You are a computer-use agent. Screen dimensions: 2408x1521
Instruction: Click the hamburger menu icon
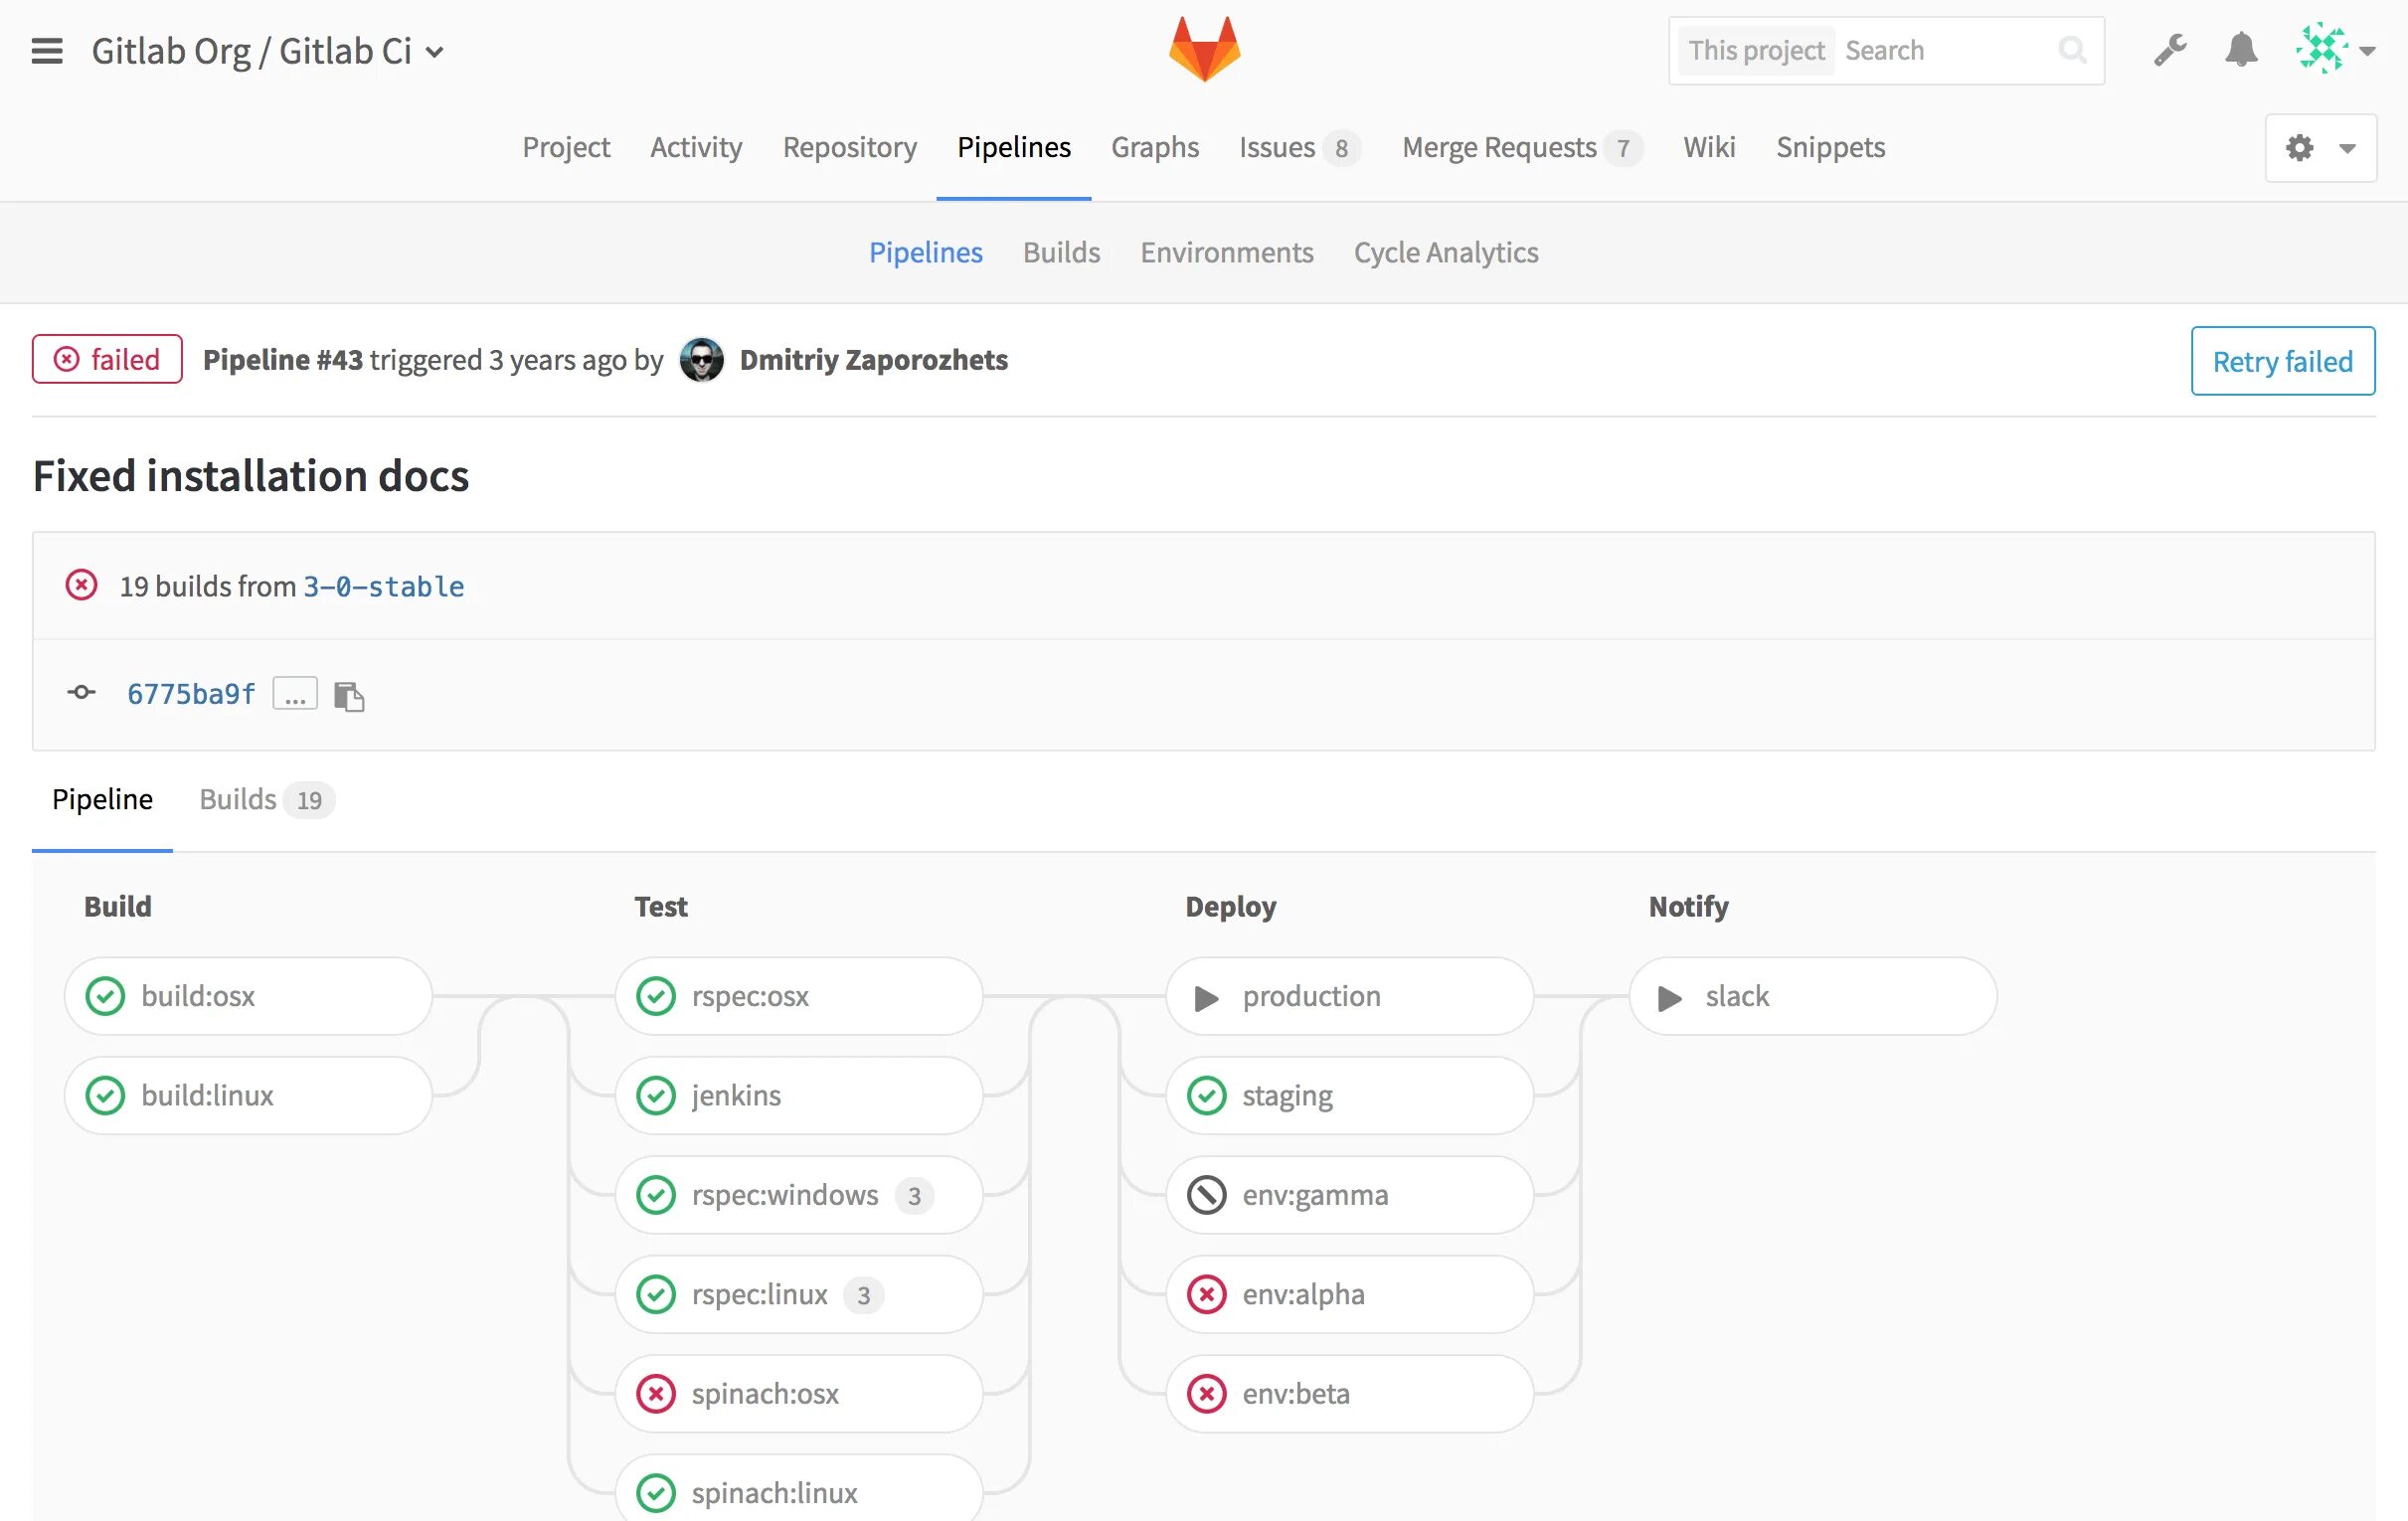[46, 49]
